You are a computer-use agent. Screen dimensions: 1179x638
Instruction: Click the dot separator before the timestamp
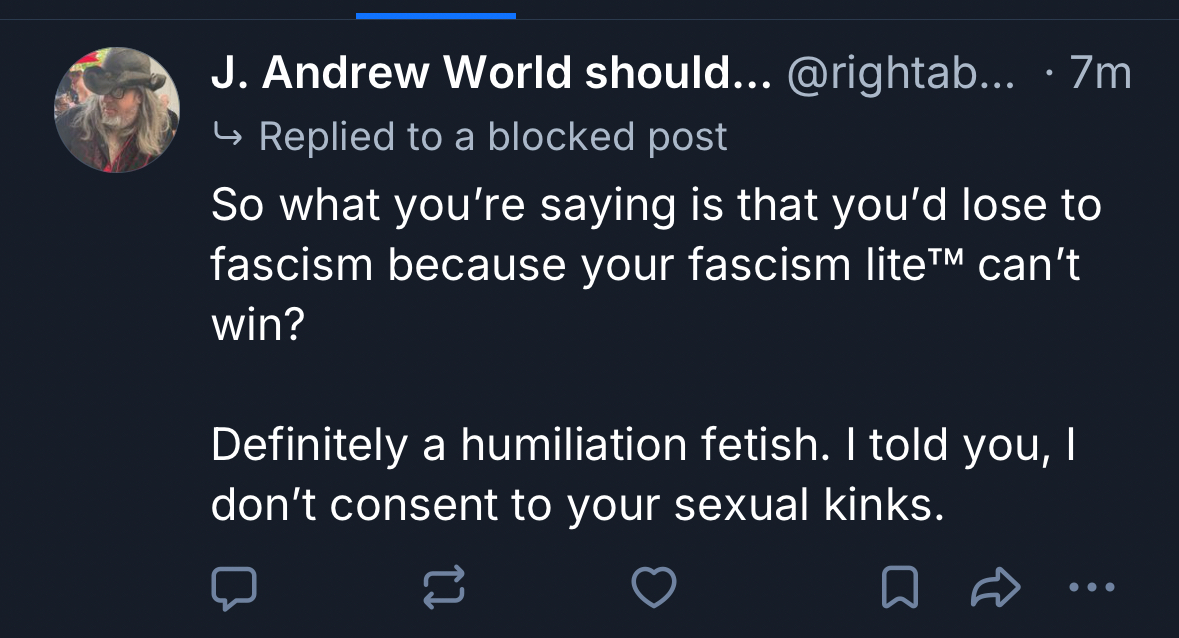point(1047,76)
